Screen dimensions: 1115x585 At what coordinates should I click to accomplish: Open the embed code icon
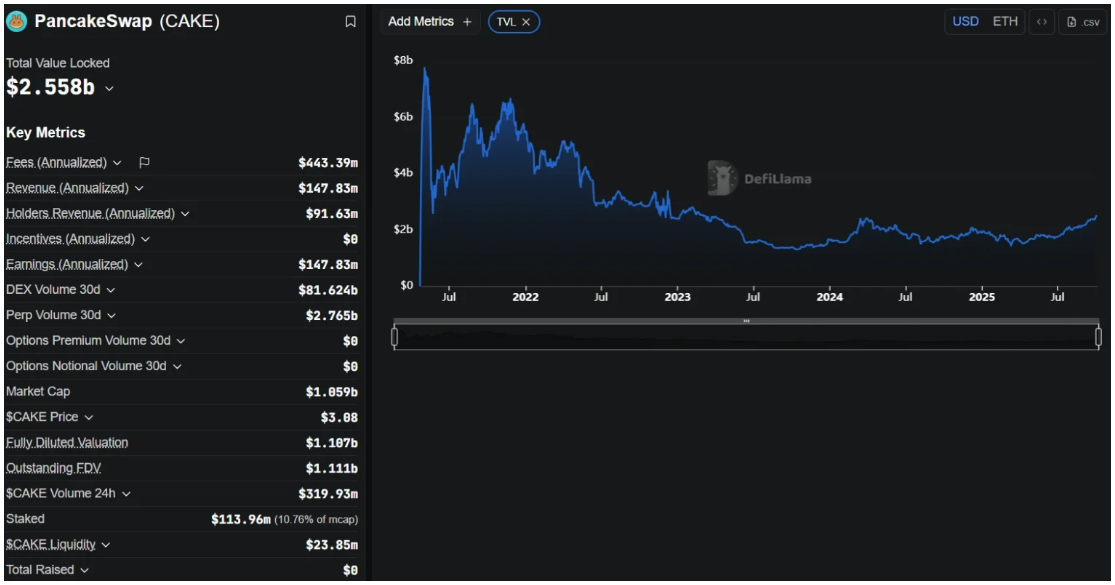click(x=1041, y=22)
